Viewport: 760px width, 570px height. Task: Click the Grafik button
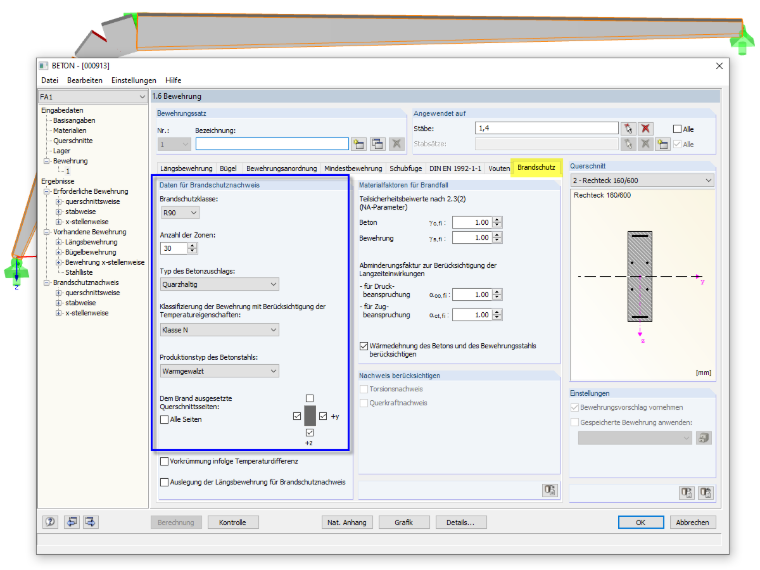click(403, 522)
